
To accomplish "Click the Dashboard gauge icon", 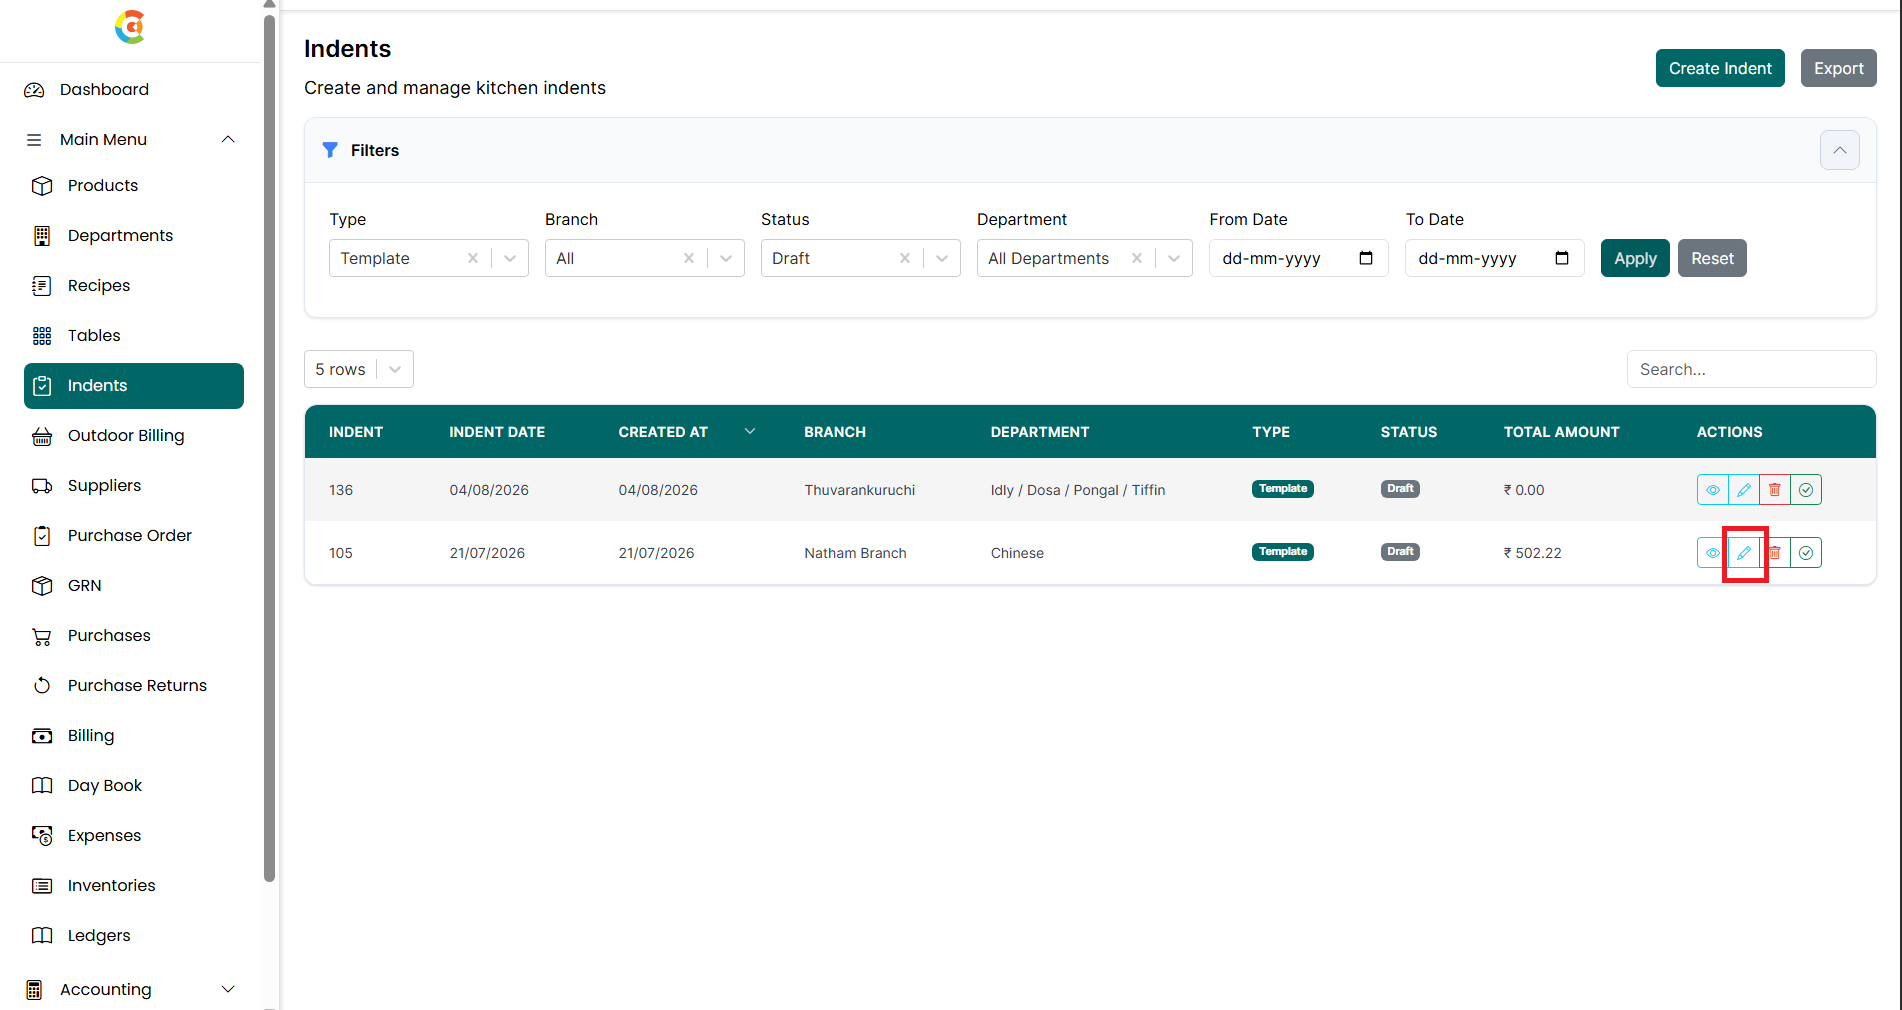I will (x=34, y=90).
